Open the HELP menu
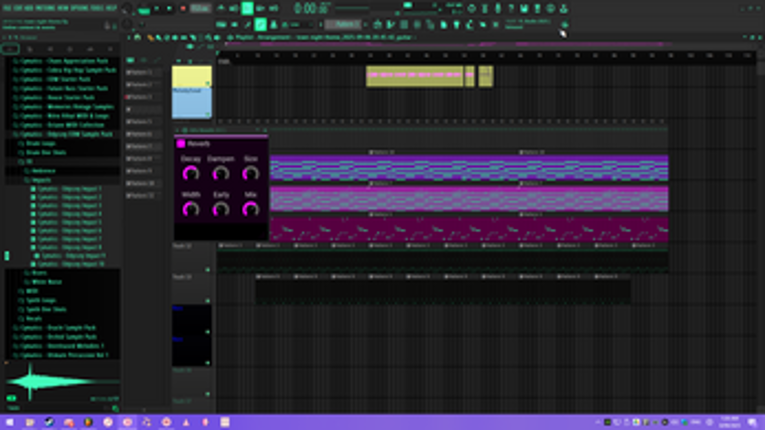765x430 pixels. [112, 8]
